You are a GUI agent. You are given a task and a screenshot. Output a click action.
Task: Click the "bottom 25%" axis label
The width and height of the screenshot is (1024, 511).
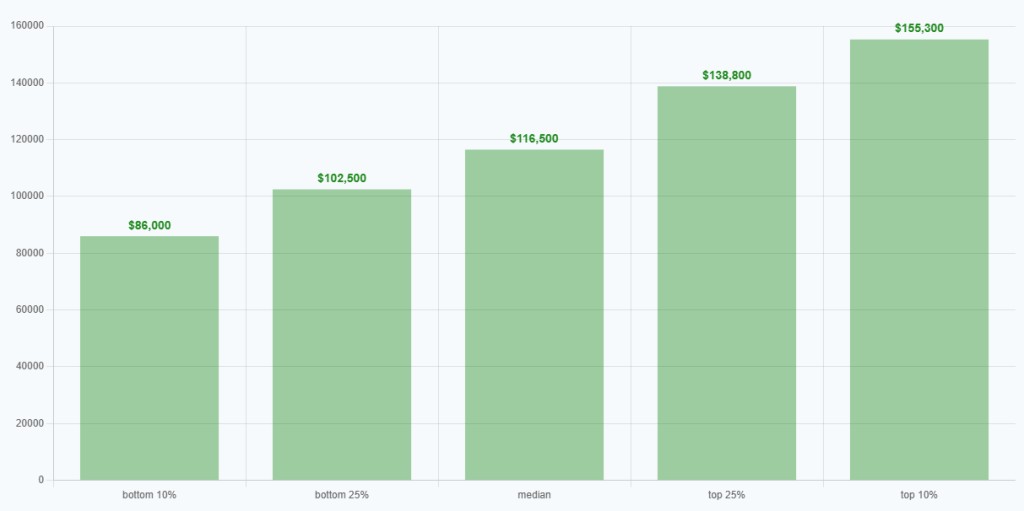(342, 495)
